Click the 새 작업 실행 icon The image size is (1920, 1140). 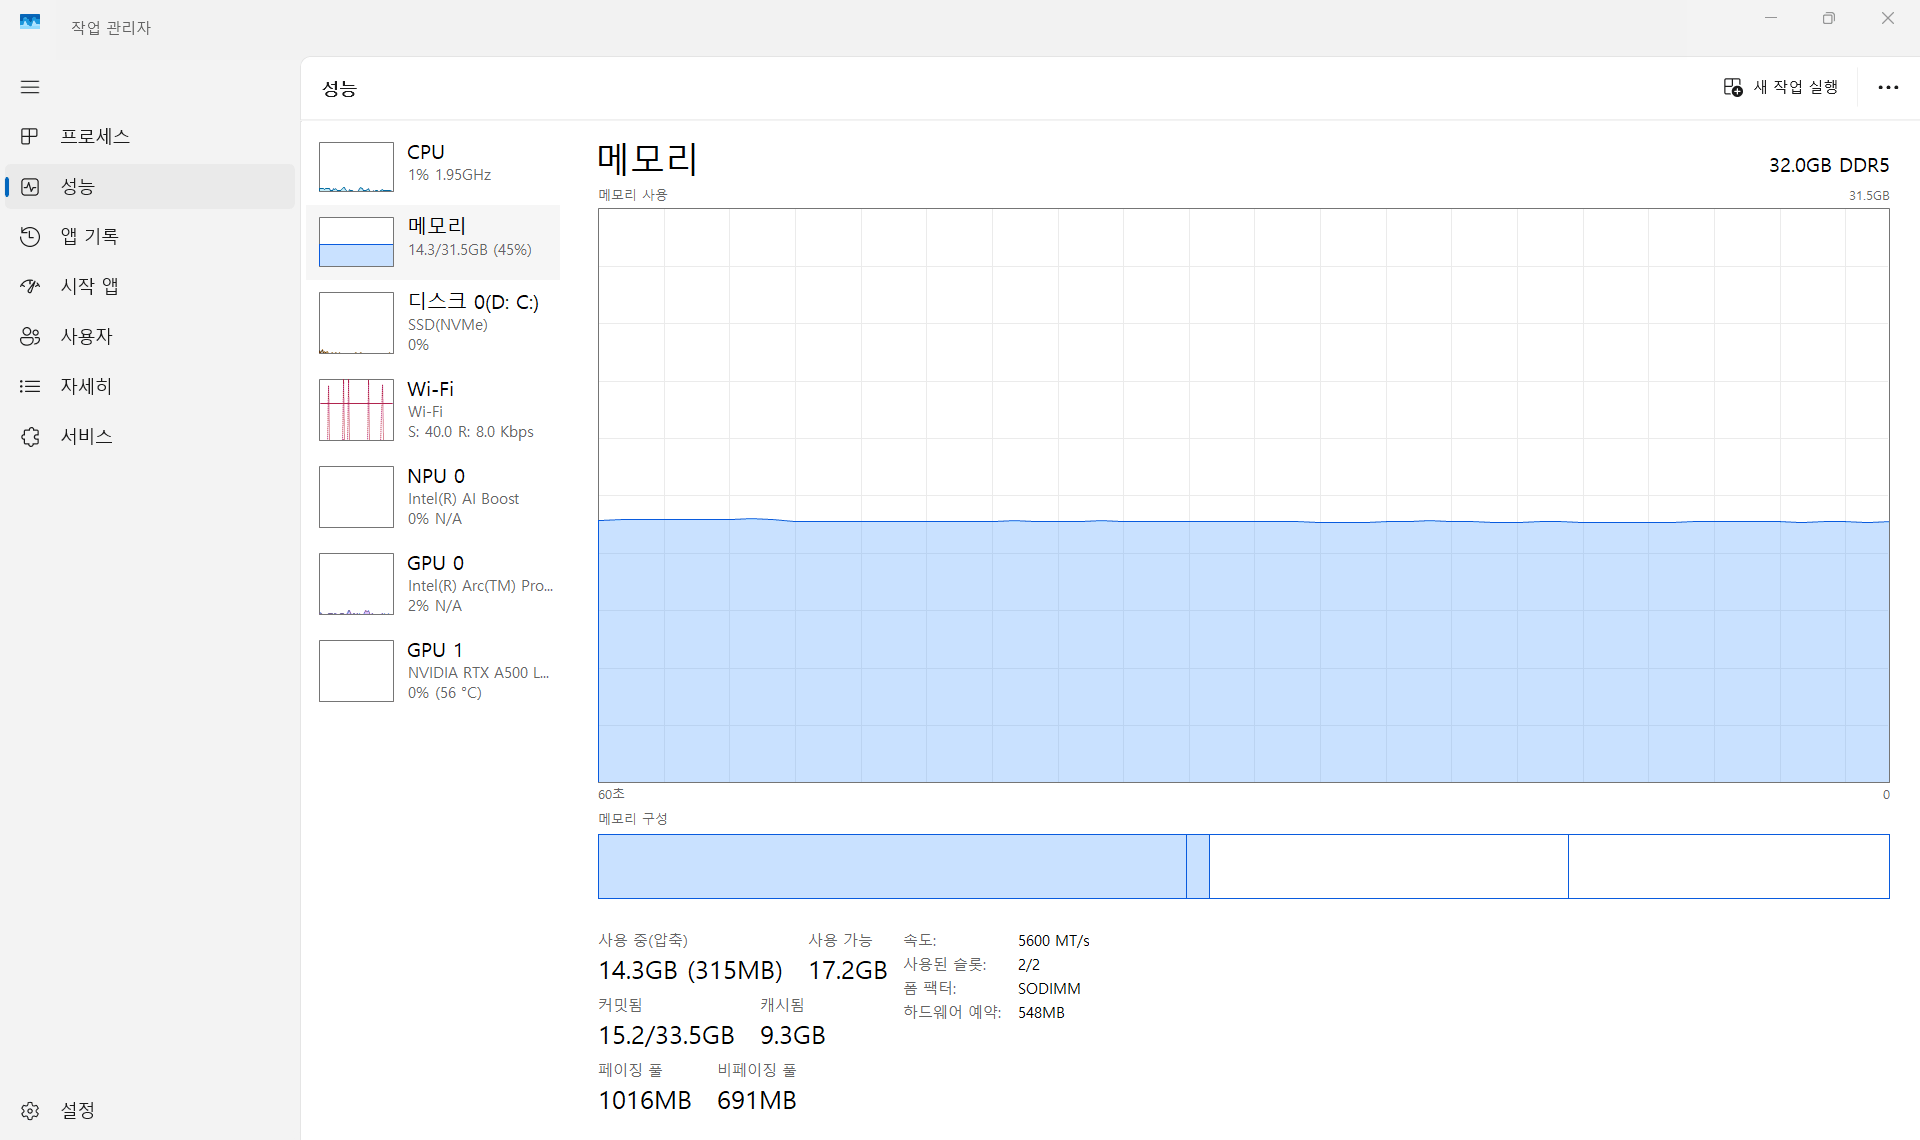(x=1733, y=87)
